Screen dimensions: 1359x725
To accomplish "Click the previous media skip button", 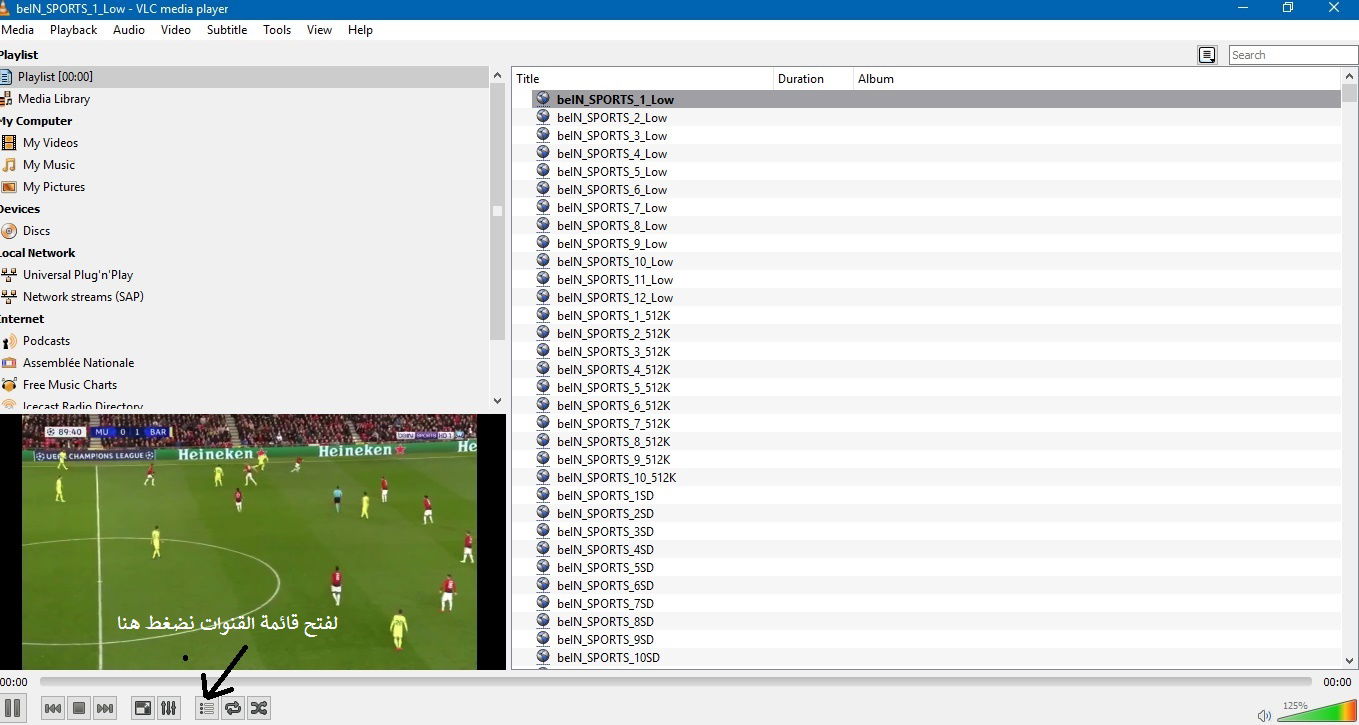I will [x=53, y=708].
